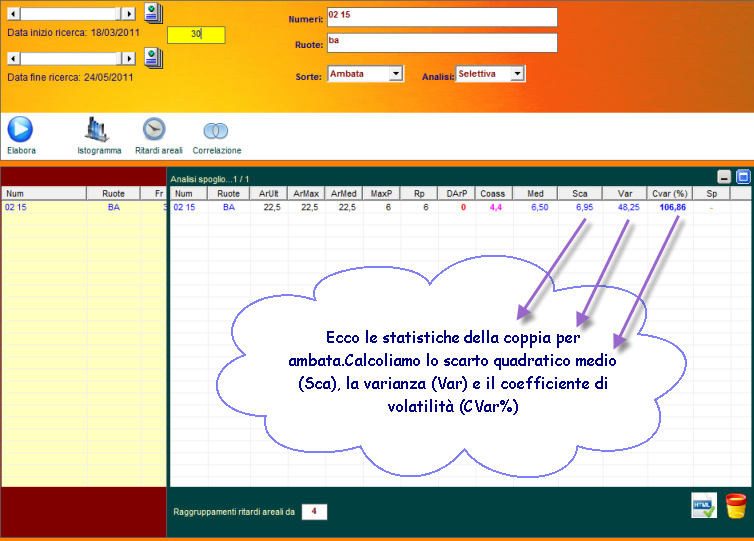Viewport: 754px width, 541px height.
Task: Sort by ArMax column header
Action: [306, 193]
